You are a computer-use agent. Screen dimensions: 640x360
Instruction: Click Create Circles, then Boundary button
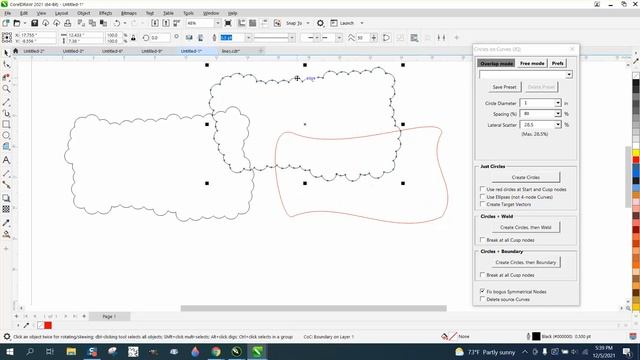526,262
